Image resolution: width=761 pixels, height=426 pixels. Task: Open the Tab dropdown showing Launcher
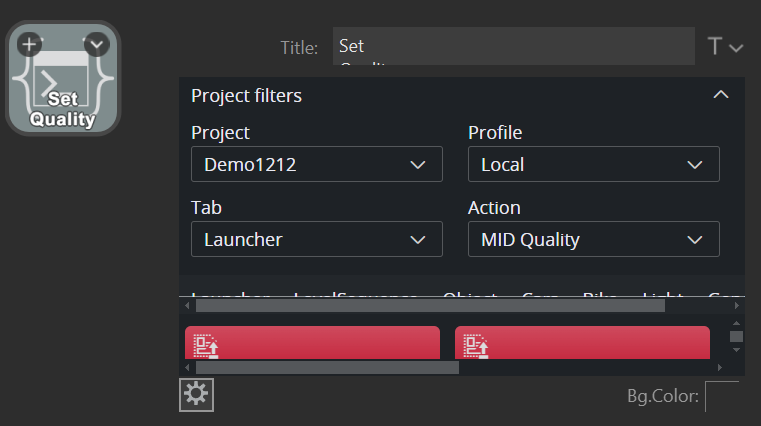[x=316, y=239]
